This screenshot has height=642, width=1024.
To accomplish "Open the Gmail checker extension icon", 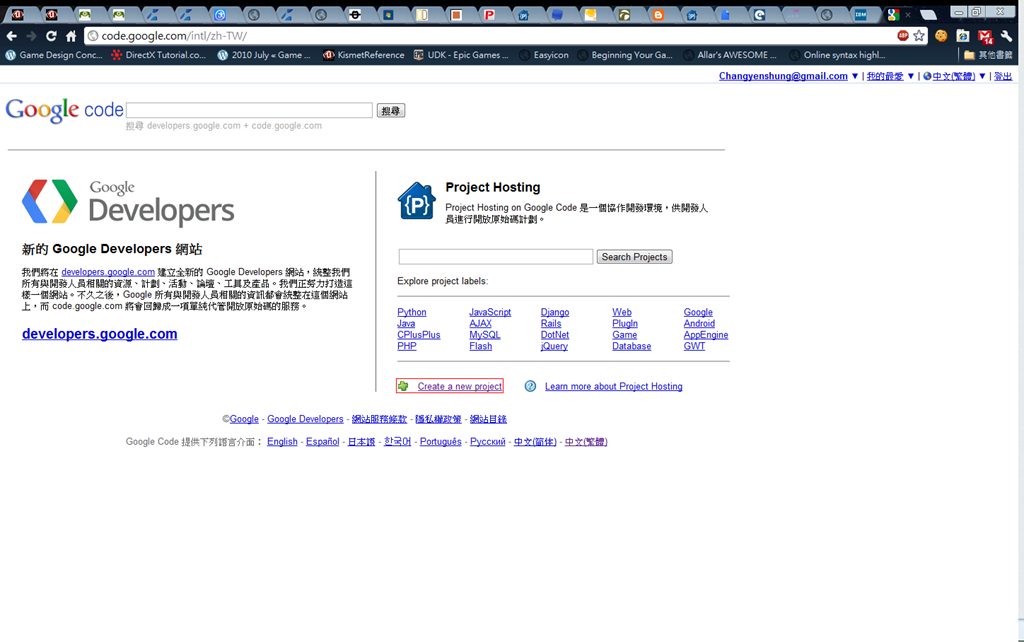I will 985,37.
